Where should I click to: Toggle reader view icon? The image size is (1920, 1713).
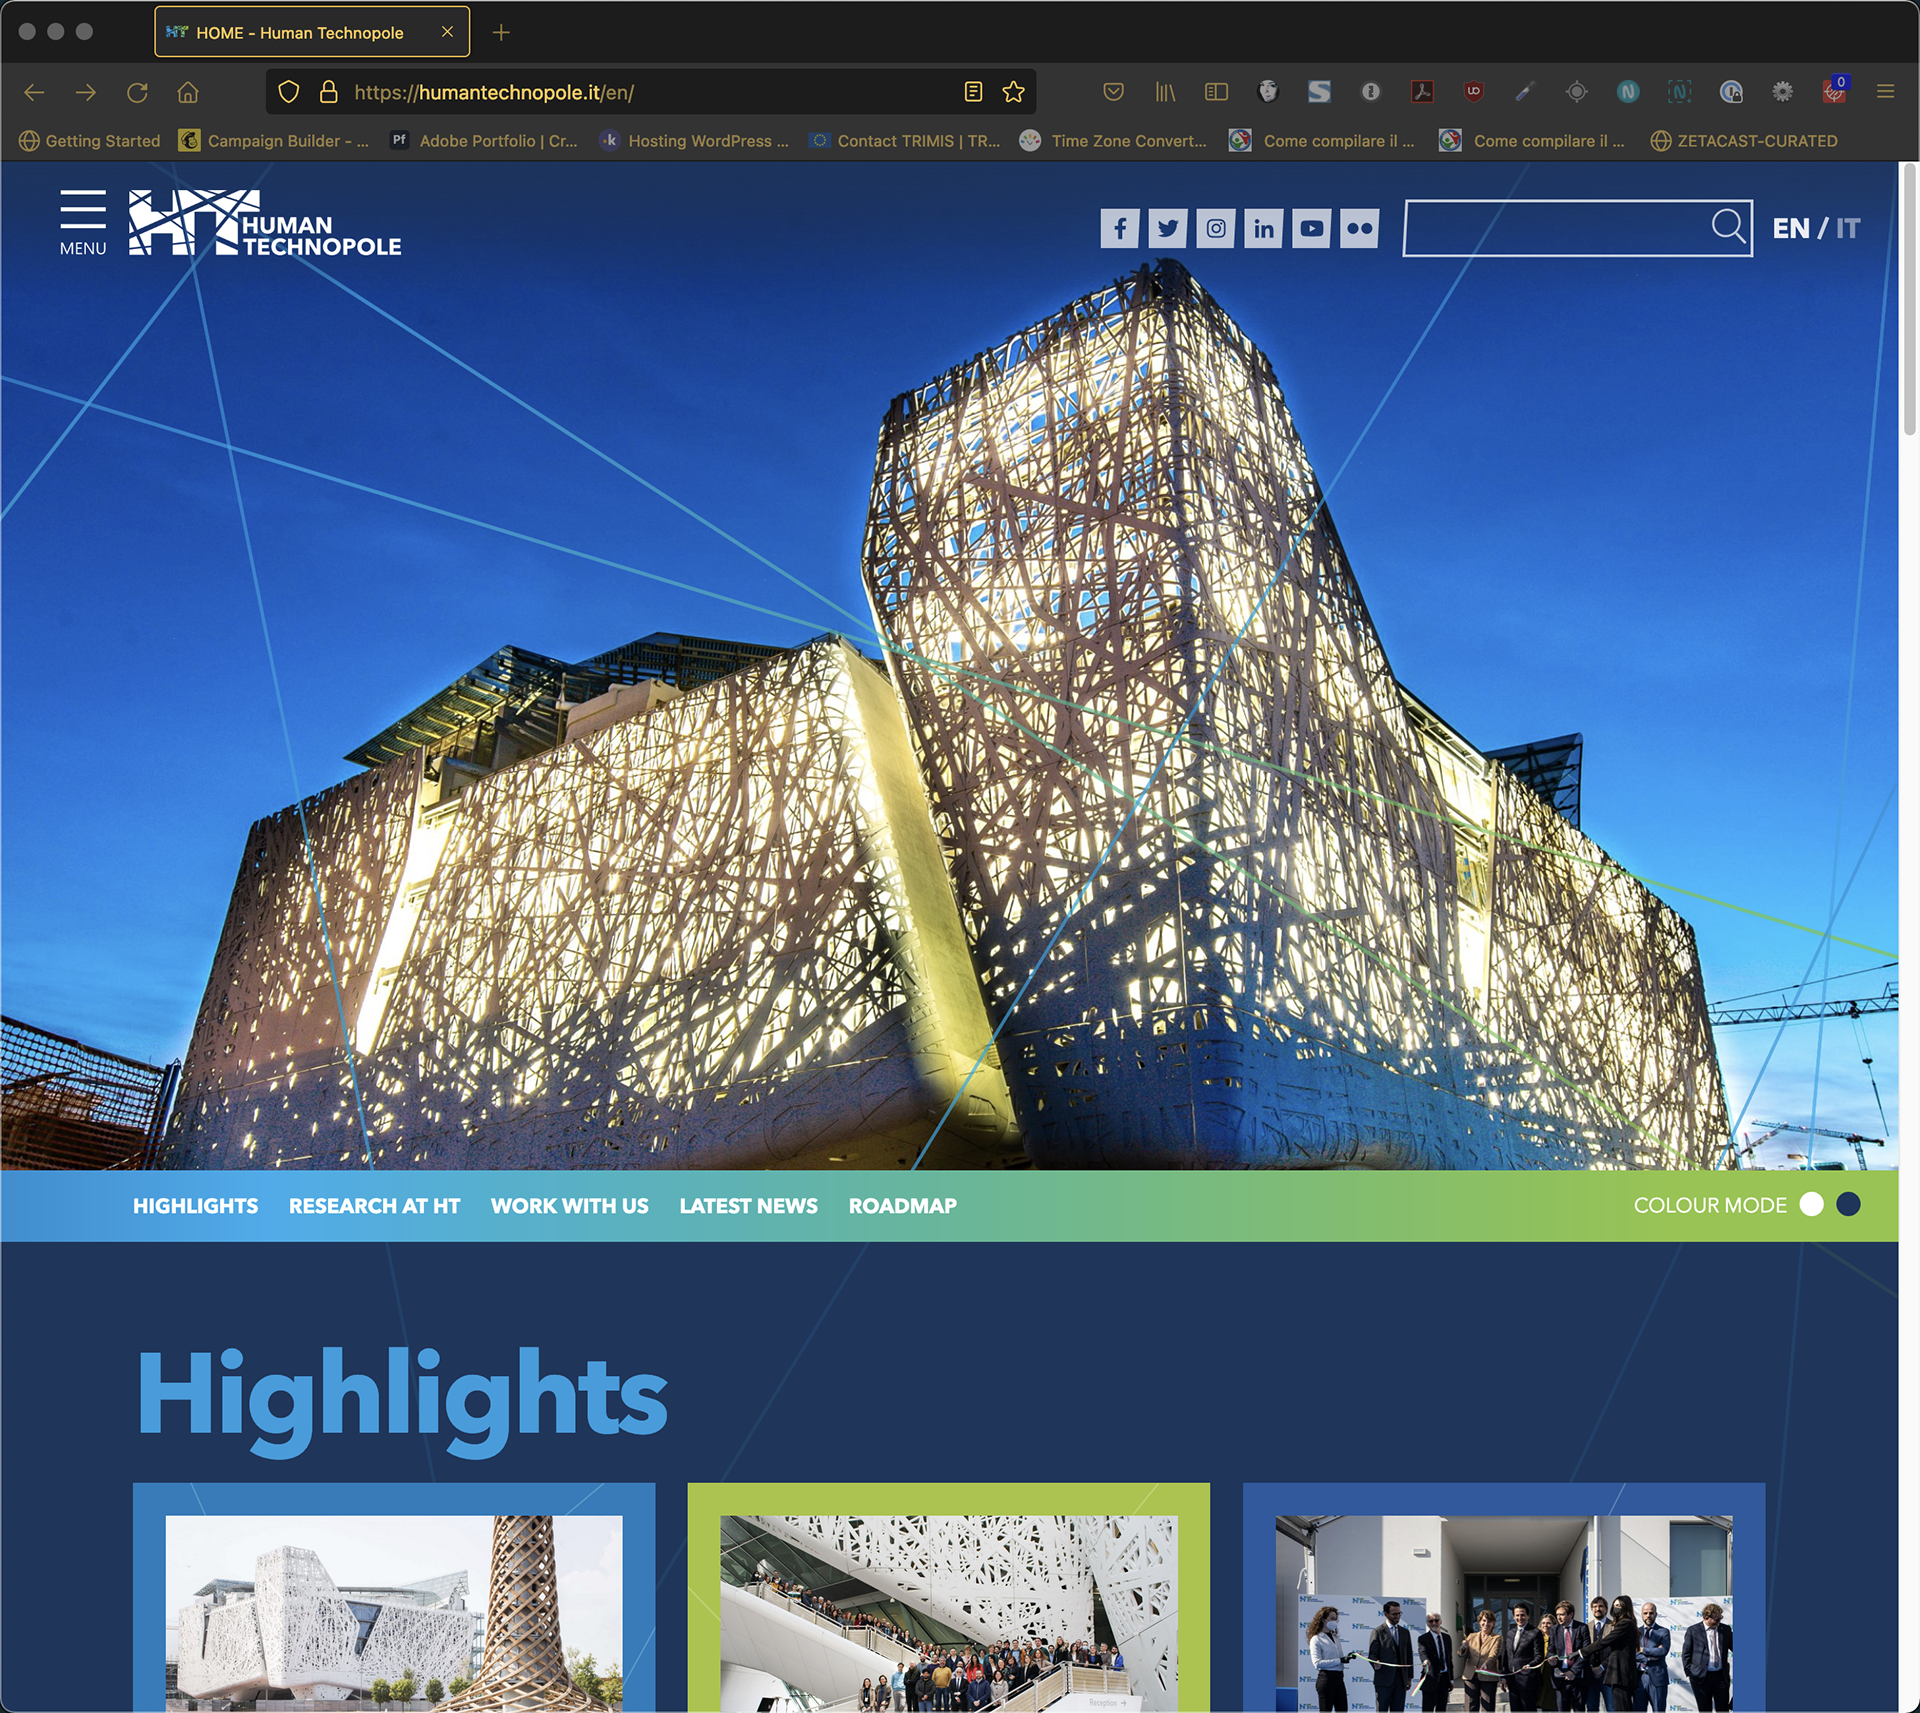point(973,92)
